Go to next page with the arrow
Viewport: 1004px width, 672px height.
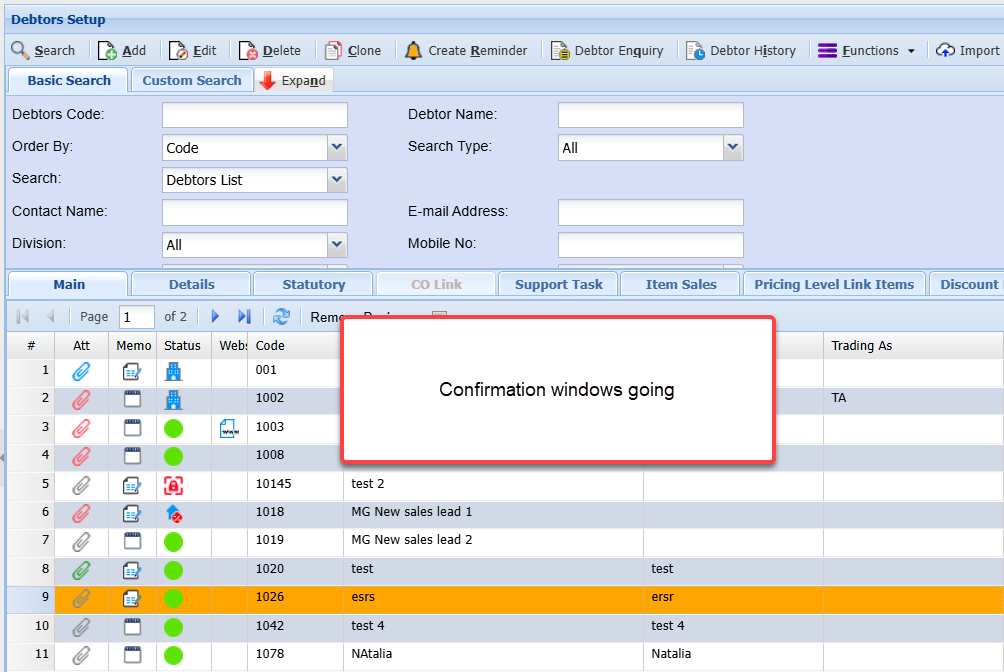215,316
